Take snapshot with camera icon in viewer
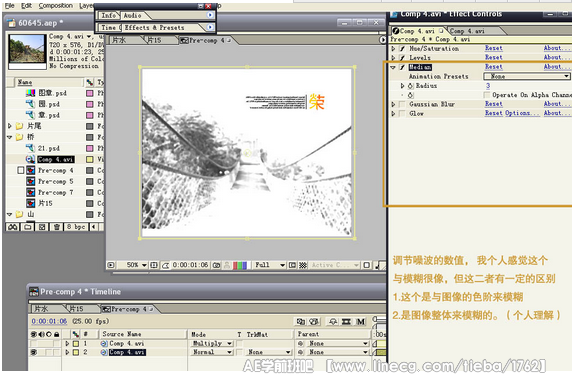The image size is (579, 383). pos(217,265)
